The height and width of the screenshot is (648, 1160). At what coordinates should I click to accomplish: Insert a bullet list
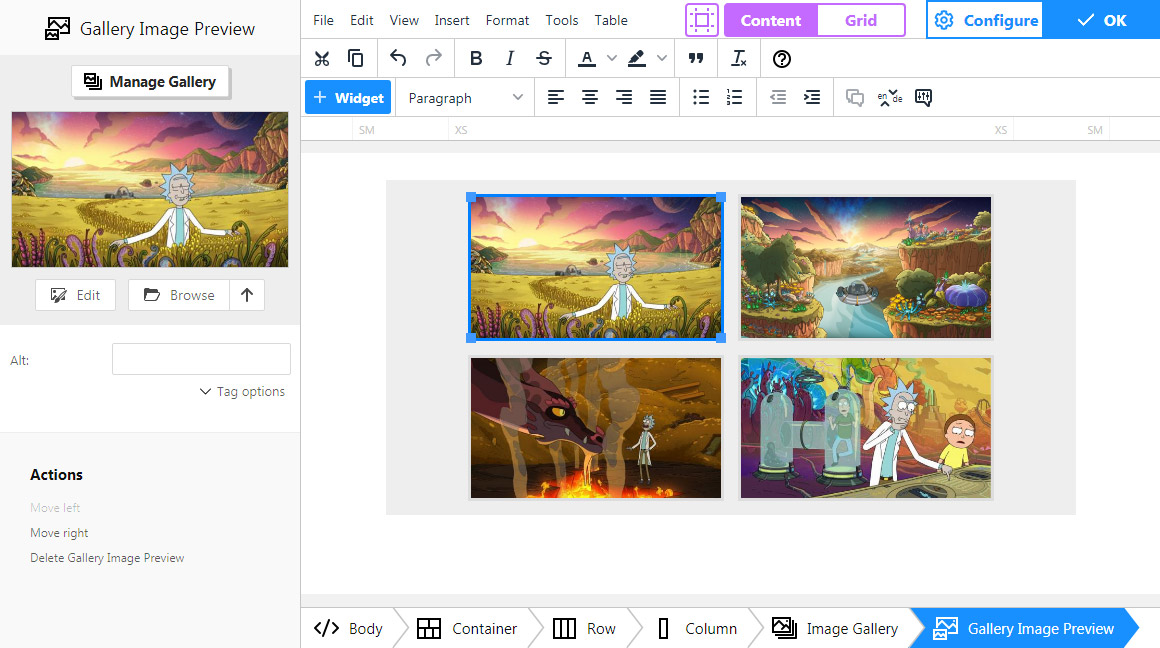coord(701,97)
